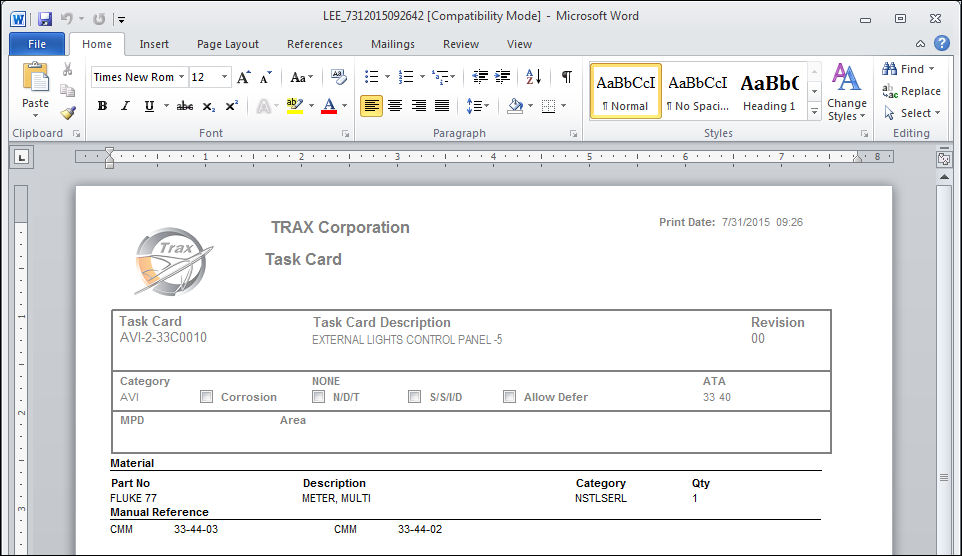Save document using floppy disk icon
The width and height of the screenshot is (962, 556).
tap(45, 19)
